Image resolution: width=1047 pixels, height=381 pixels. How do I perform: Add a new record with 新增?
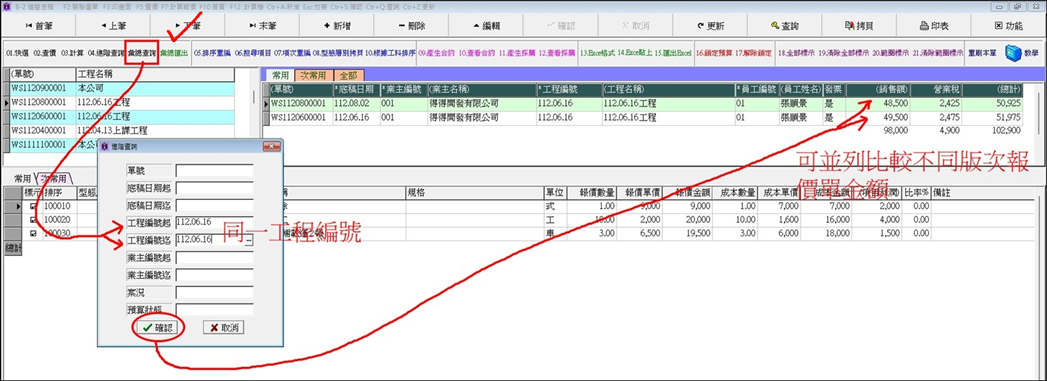pyautogui.click(x=337, y=25)
